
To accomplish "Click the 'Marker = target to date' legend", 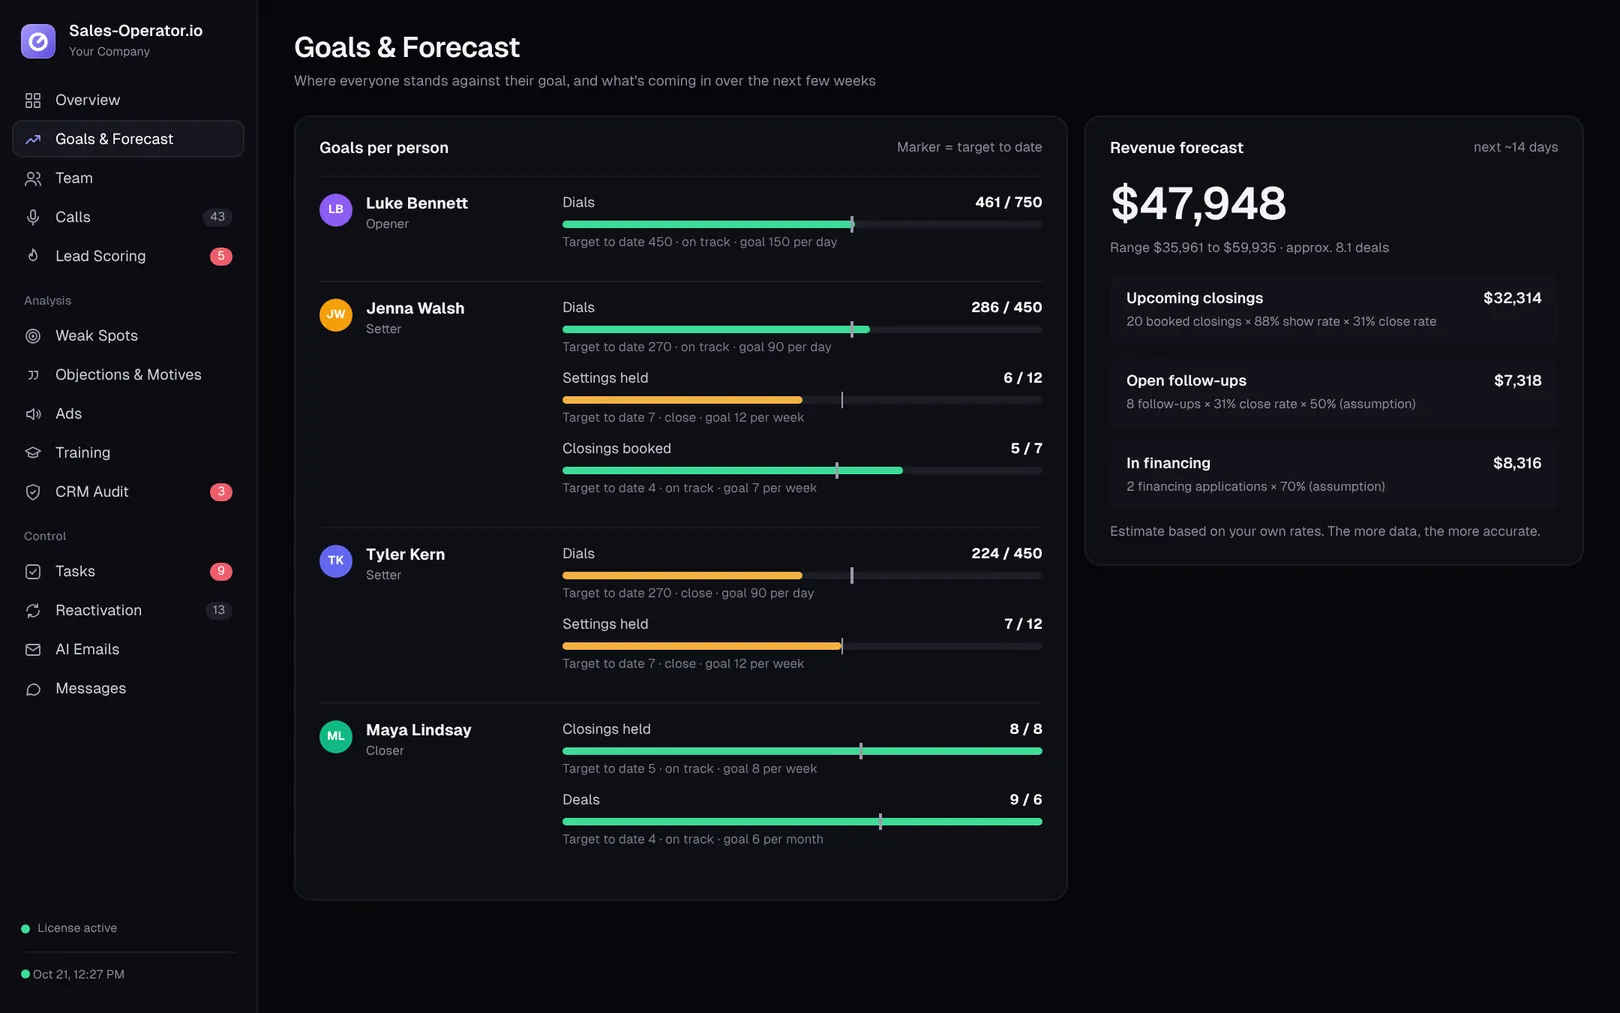I will pyautogui.click(x=969, y=147).
